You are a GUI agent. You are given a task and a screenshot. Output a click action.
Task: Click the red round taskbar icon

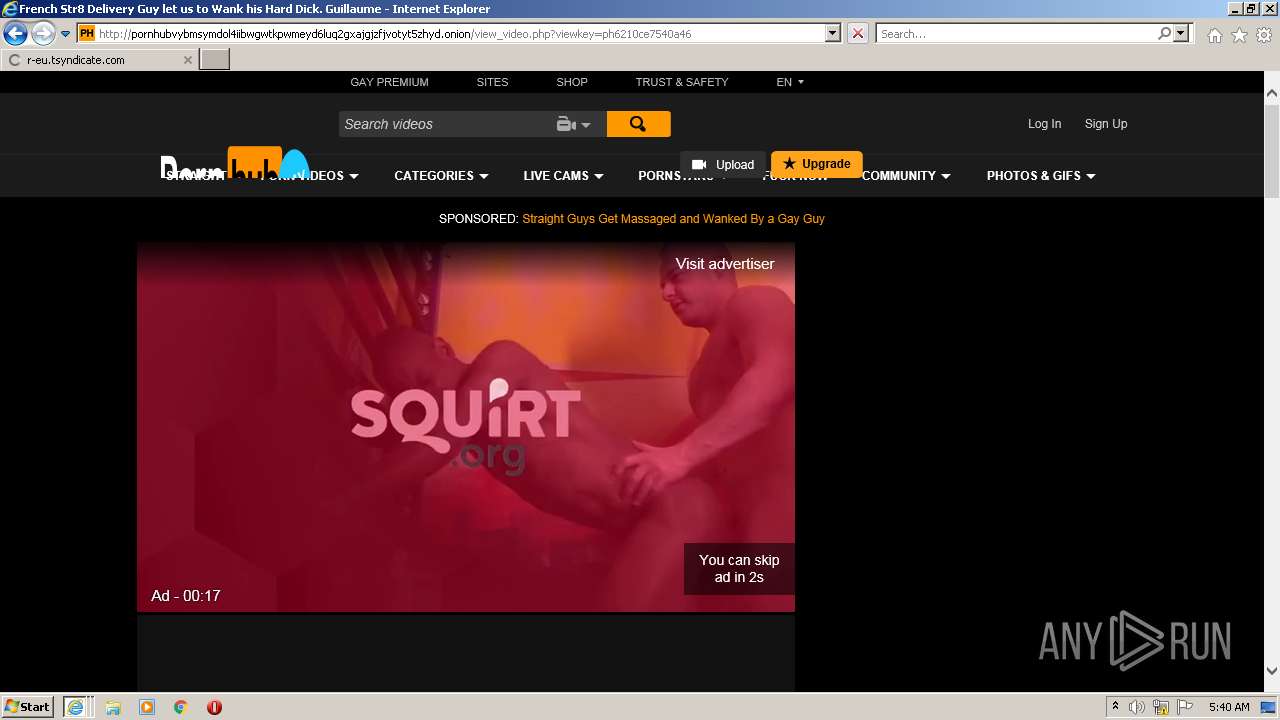tap(214, 707)
